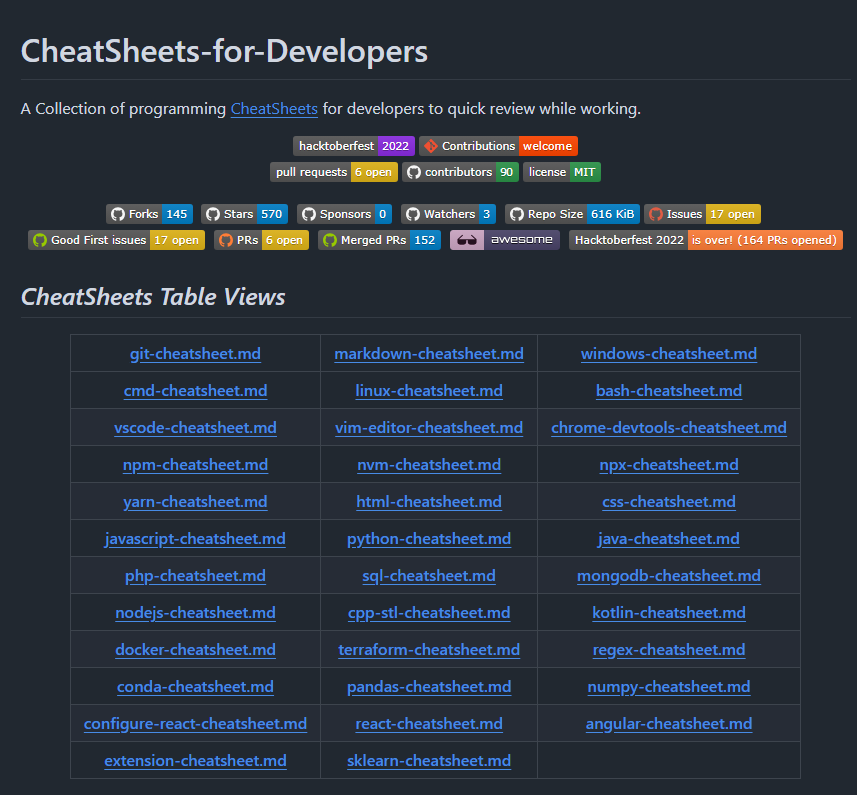Open npm-cheatsheet.md
857x795 pixels.
[x=195, y=465]
